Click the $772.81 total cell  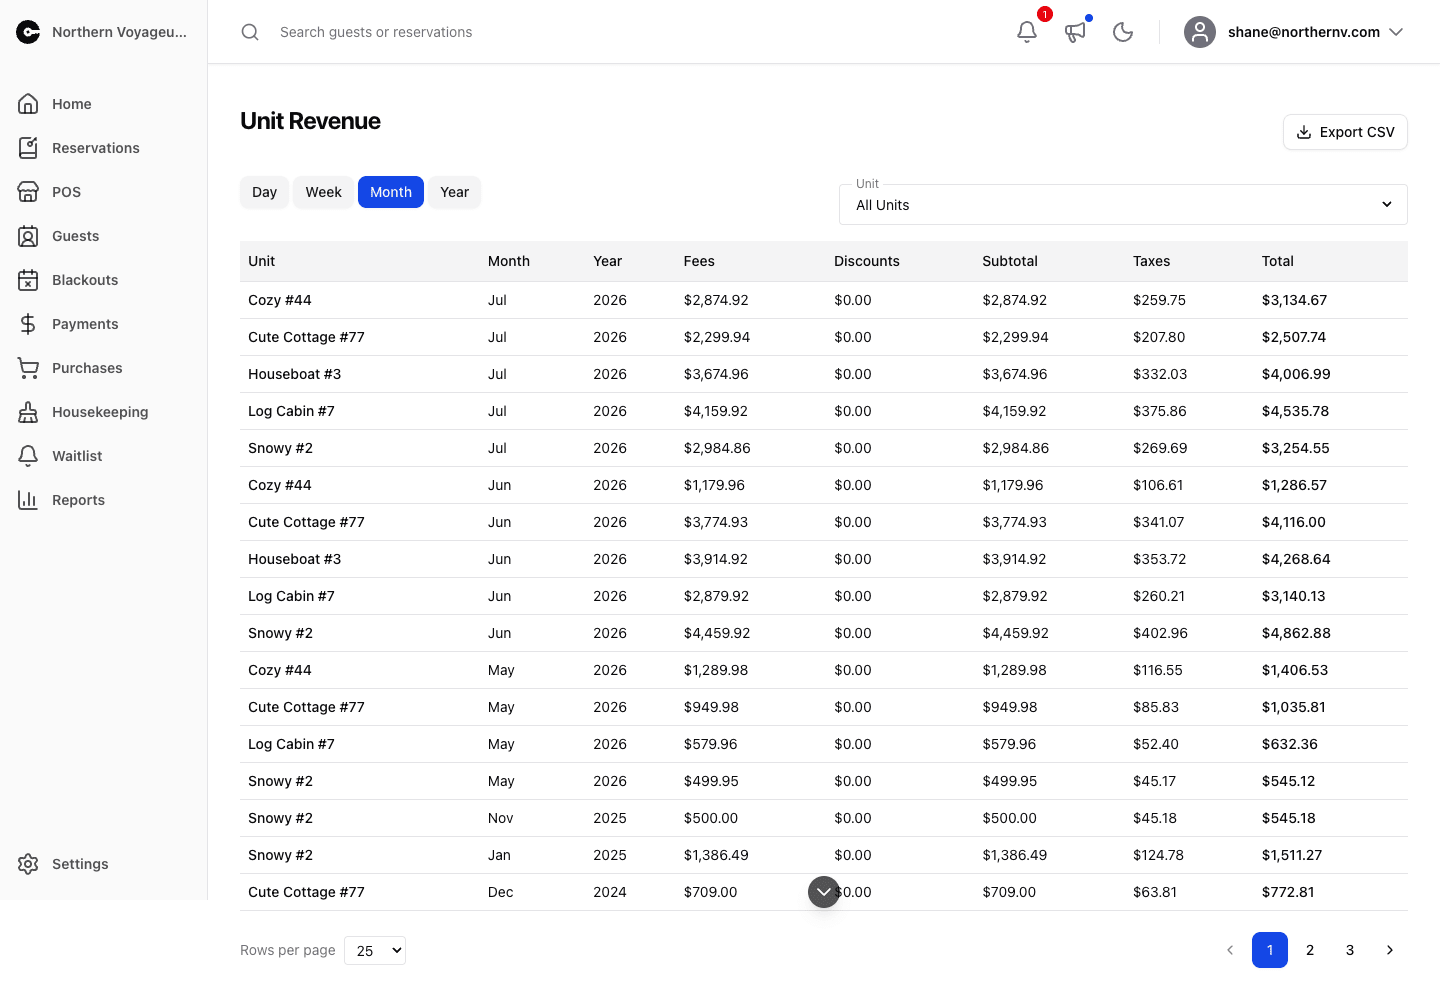coord(1288,892)
